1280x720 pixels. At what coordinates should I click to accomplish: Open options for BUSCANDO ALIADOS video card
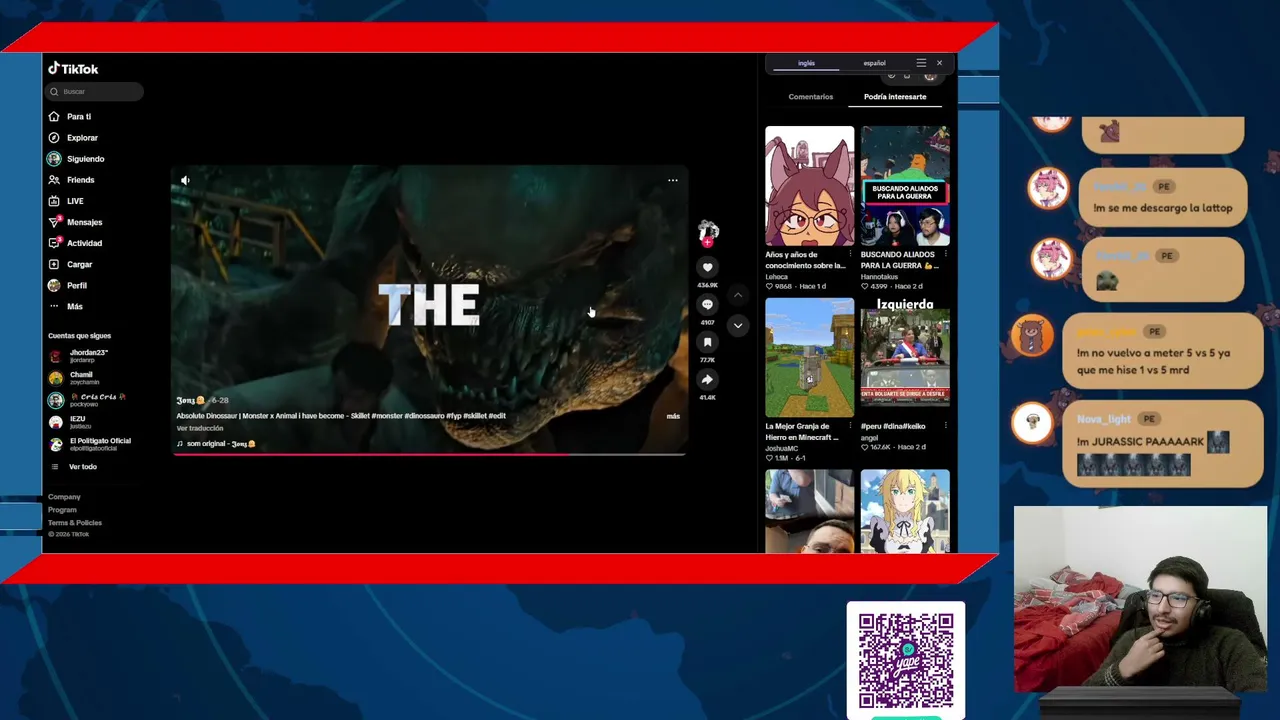pyautogui.click(x=945, y=254)
